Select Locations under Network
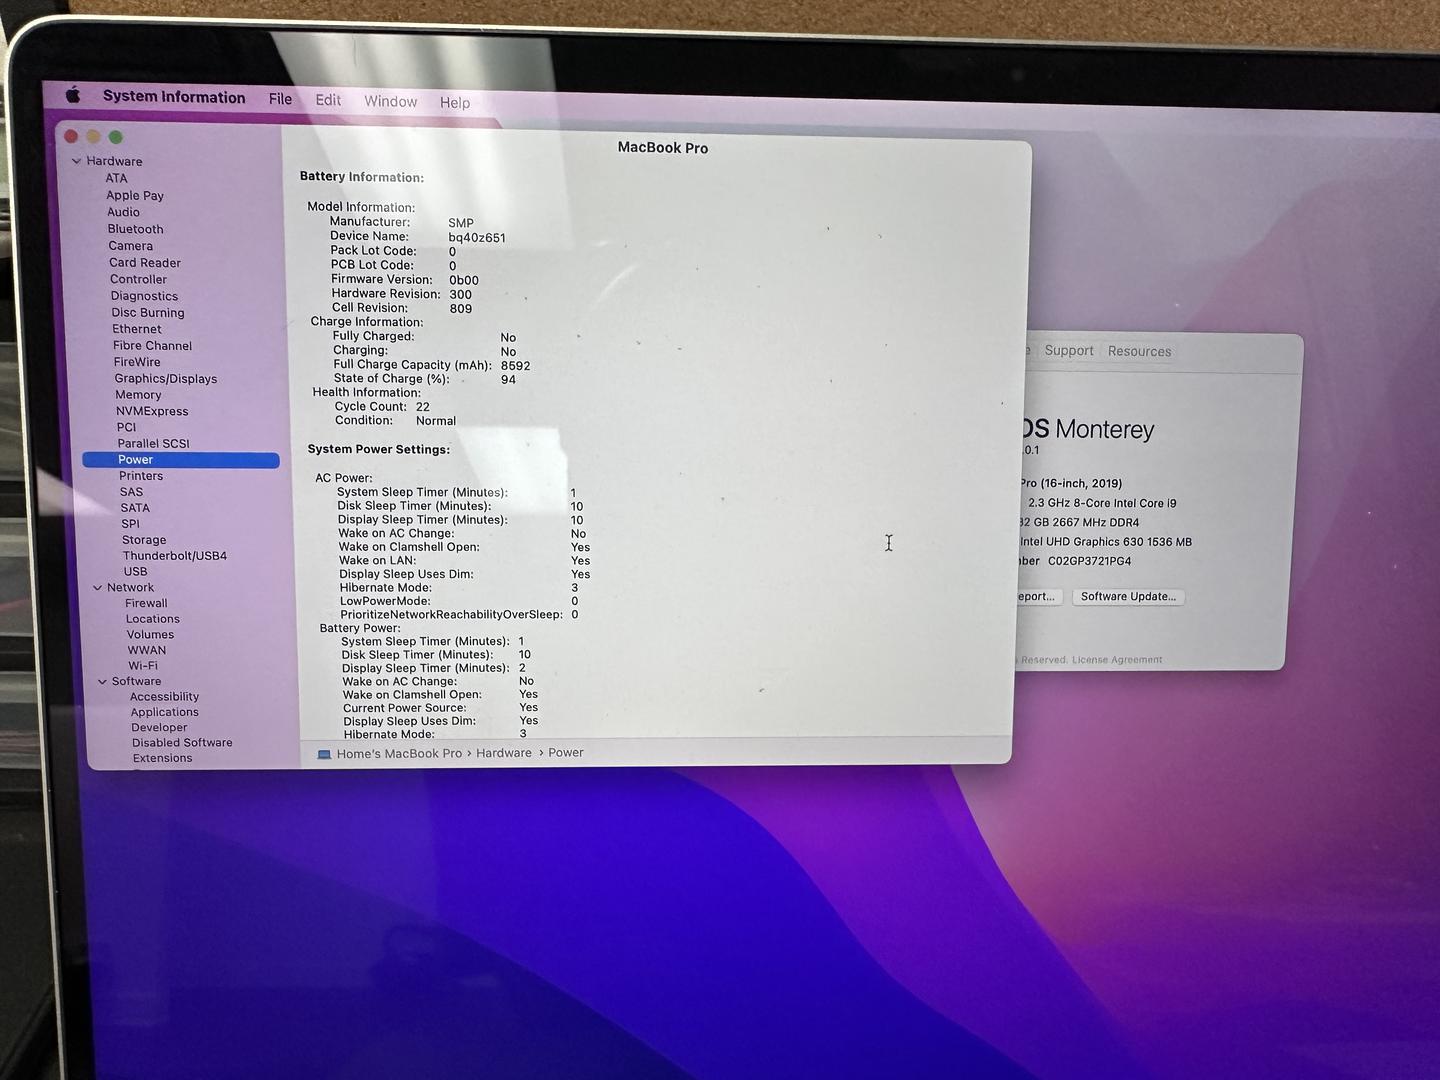The height and width of the screenshot is (1080, 1440). pos(153,619)
